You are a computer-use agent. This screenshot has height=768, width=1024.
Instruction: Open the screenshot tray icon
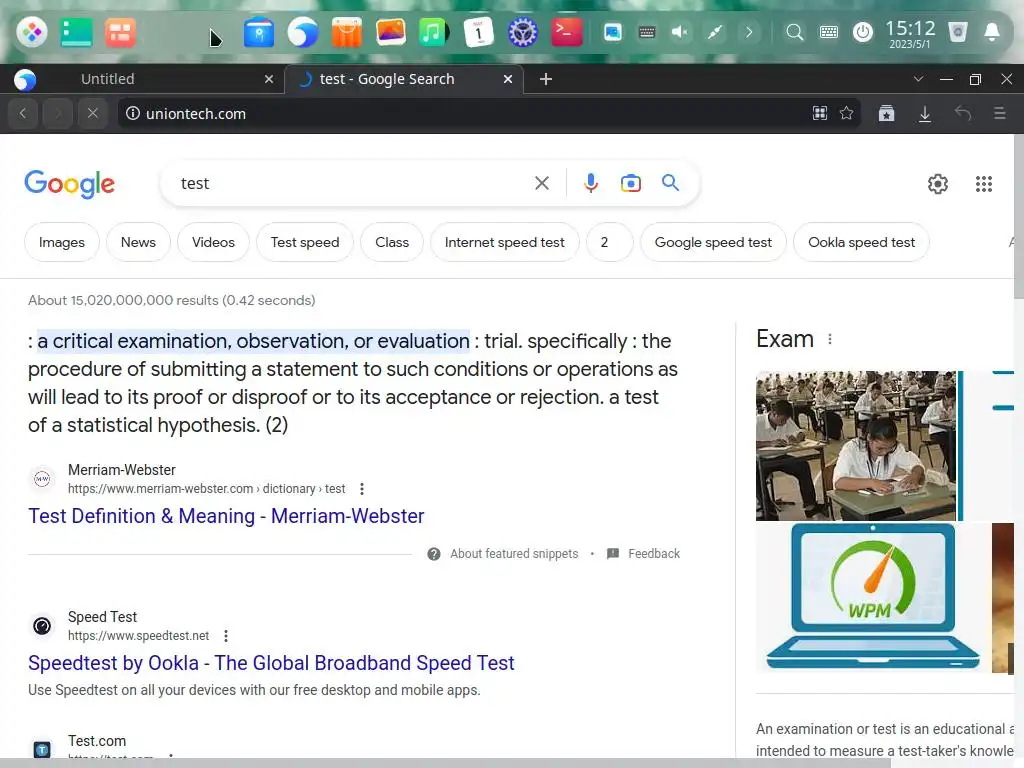click(x=613, y=32)
